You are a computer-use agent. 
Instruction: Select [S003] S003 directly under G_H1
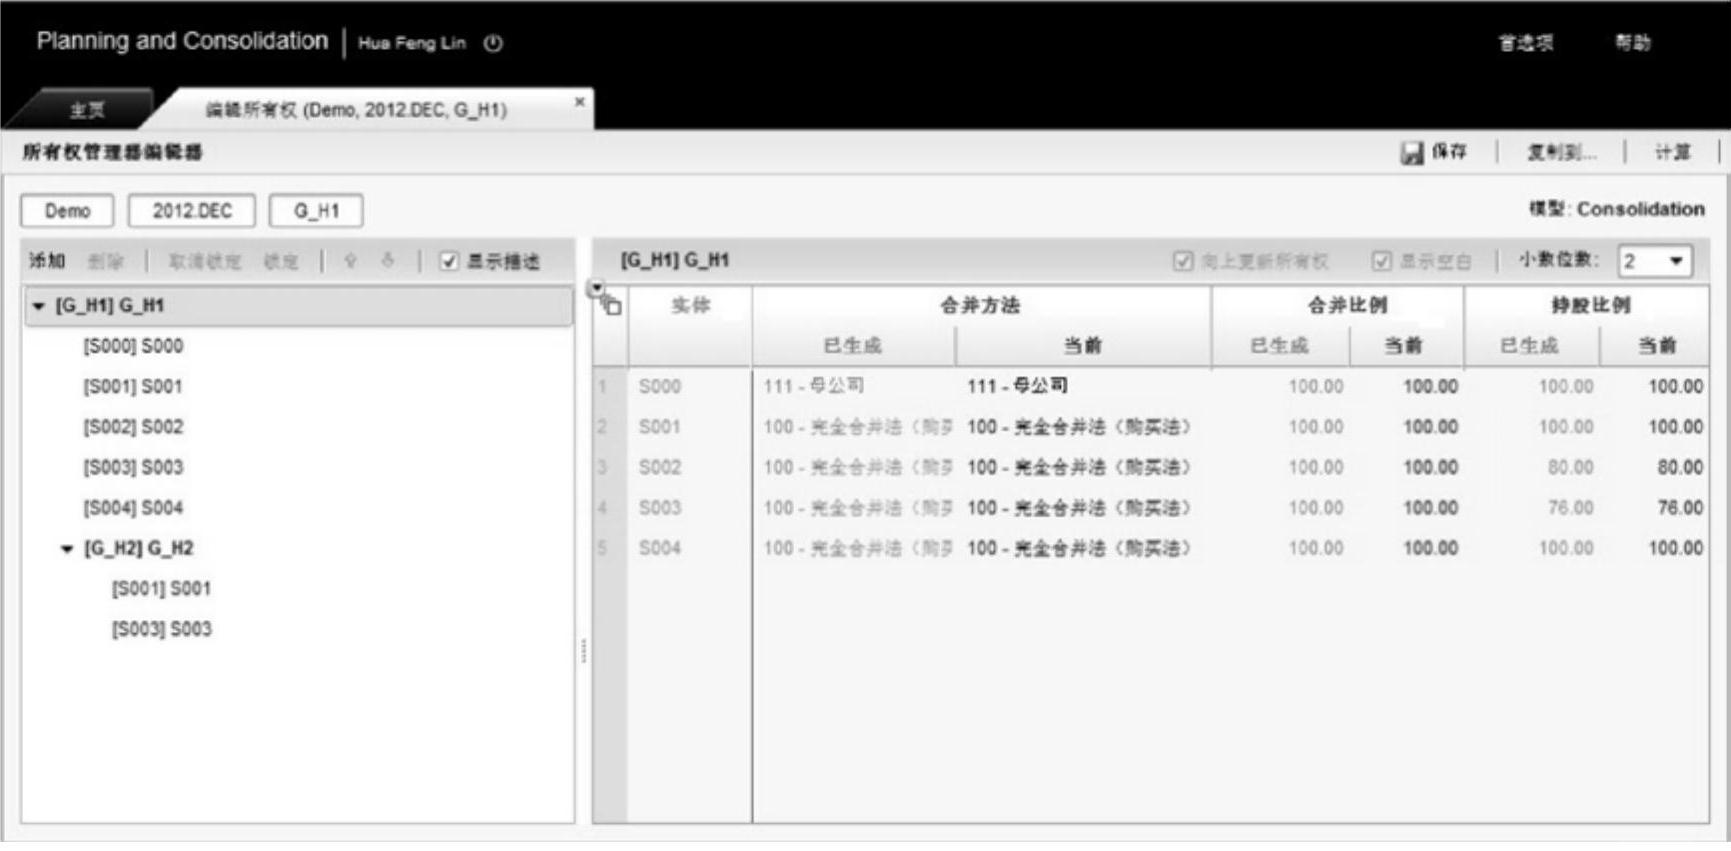[x=133, y=468]
